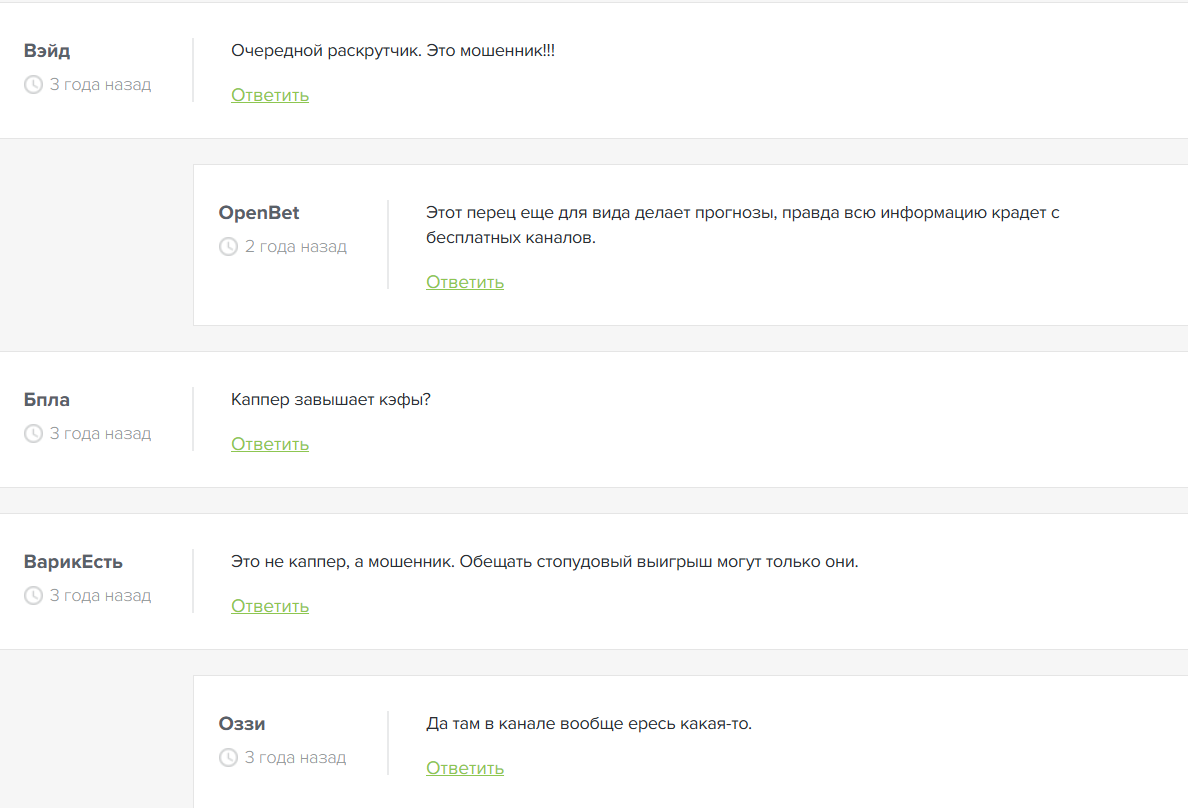Click the username ВарикЕсть
Screen dimensions: 1188x808
point(73,562)
